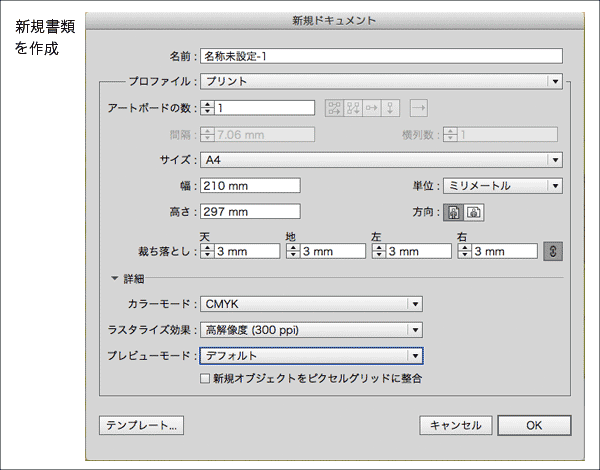Click the アートボードの数 stepper arrows
This screenshot has width=600, height=470.
click(207, 108)
